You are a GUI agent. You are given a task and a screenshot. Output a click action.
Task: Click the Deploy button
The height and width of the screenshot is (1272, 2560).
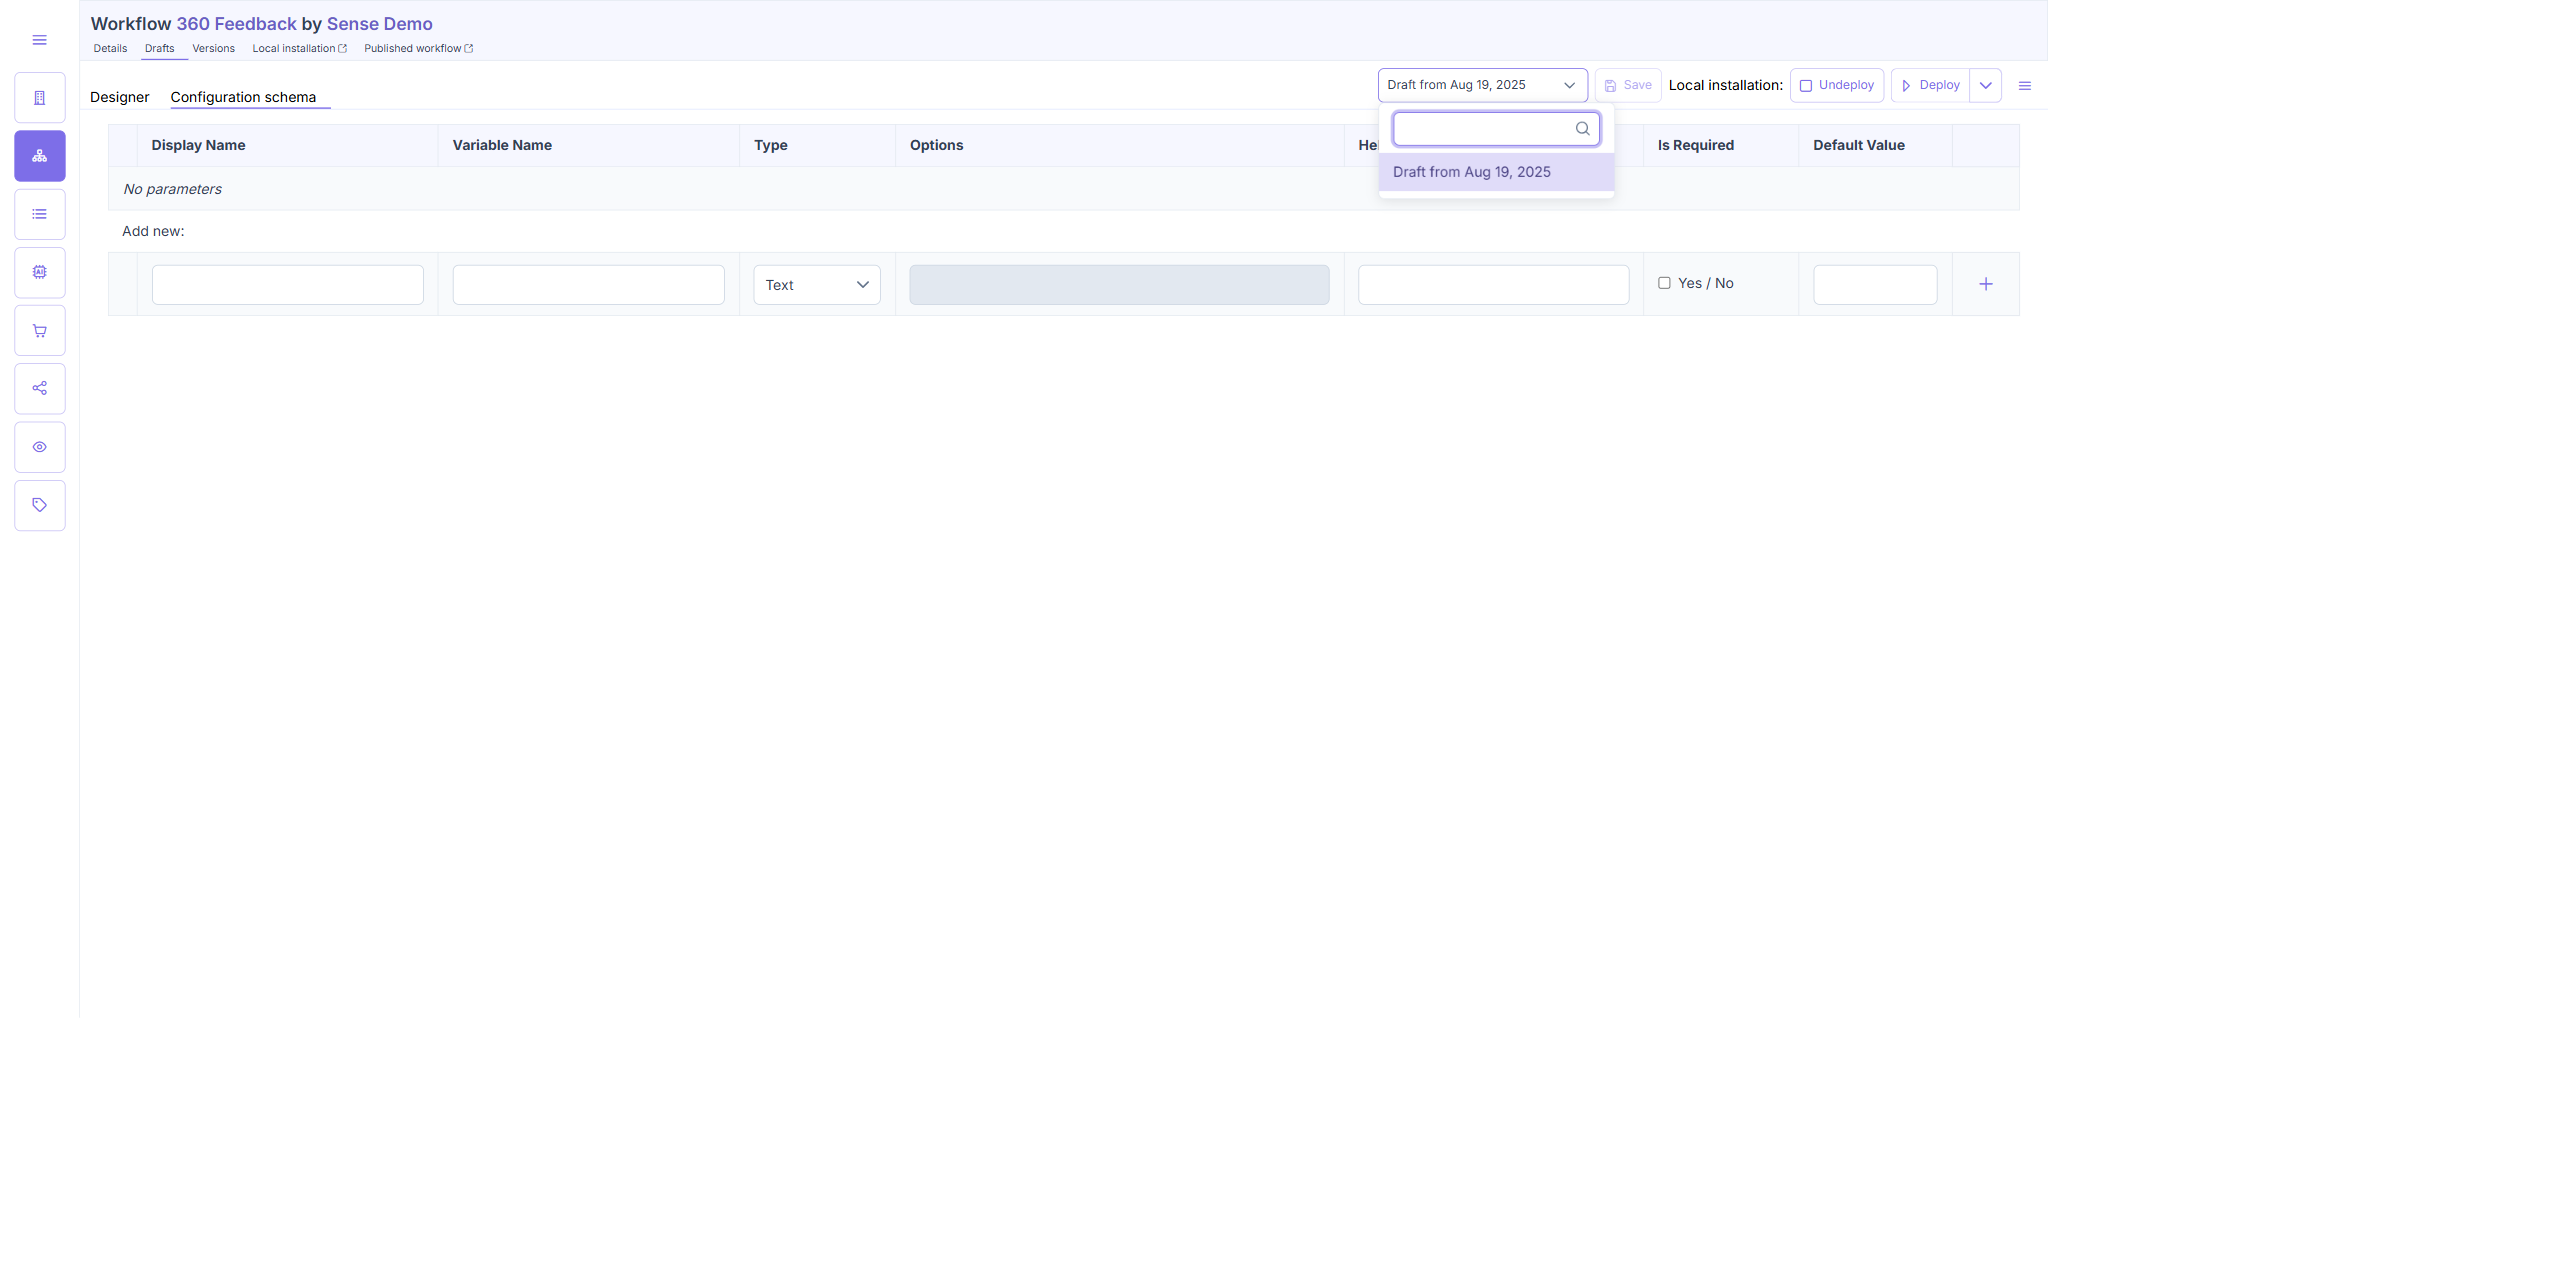click(1930, 85)
